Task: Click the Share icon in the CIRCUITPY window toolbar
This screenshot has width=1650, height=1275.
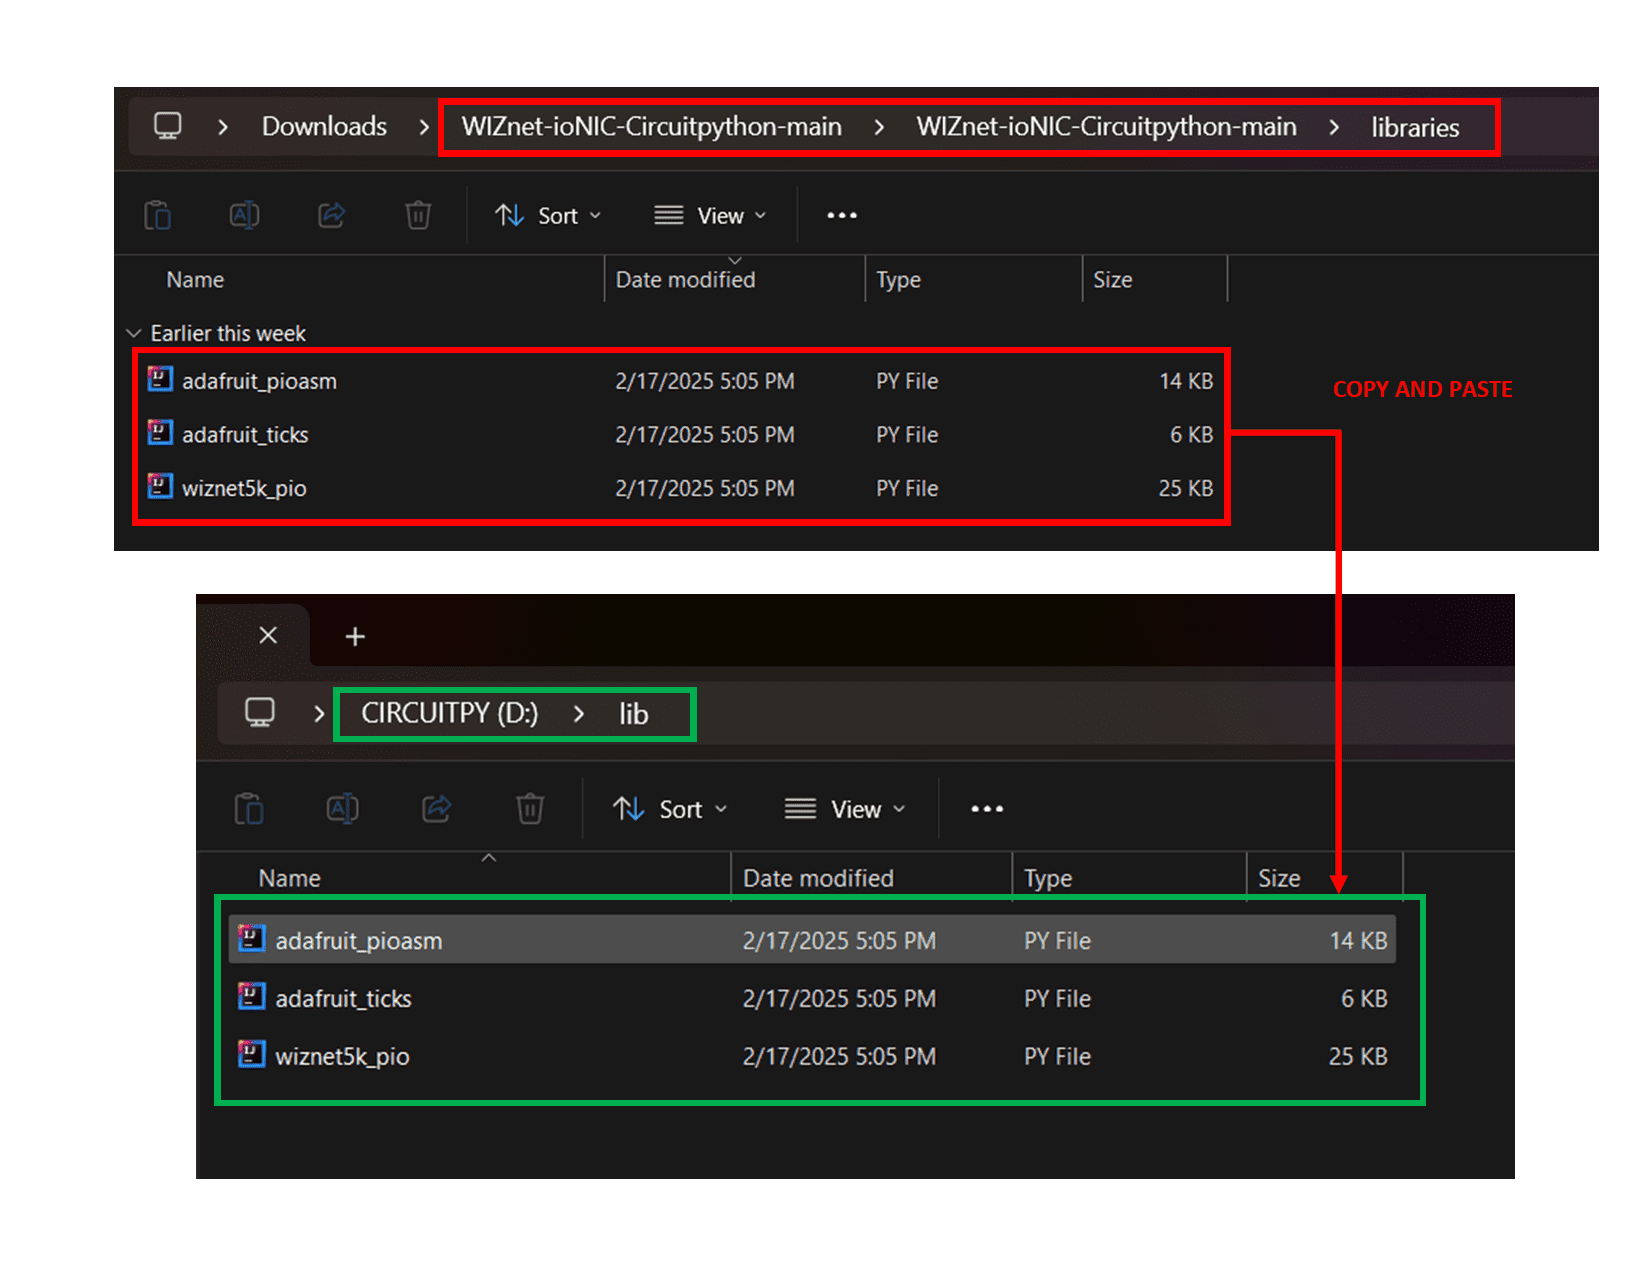Action: [x=436, y=808]
